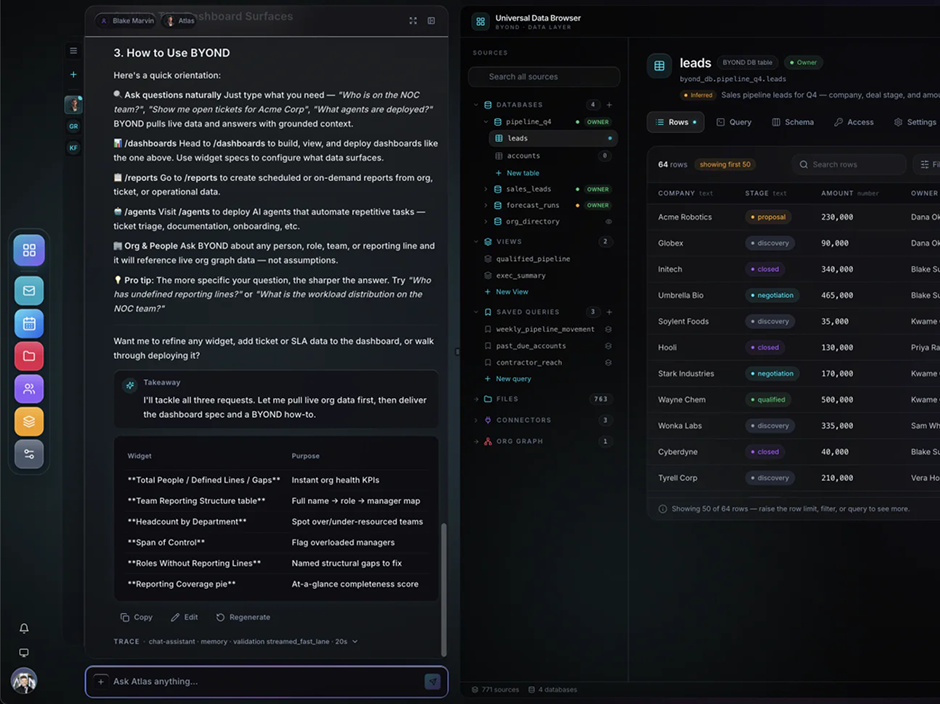Click the Acme Robotics company cell

coord(685,217)
